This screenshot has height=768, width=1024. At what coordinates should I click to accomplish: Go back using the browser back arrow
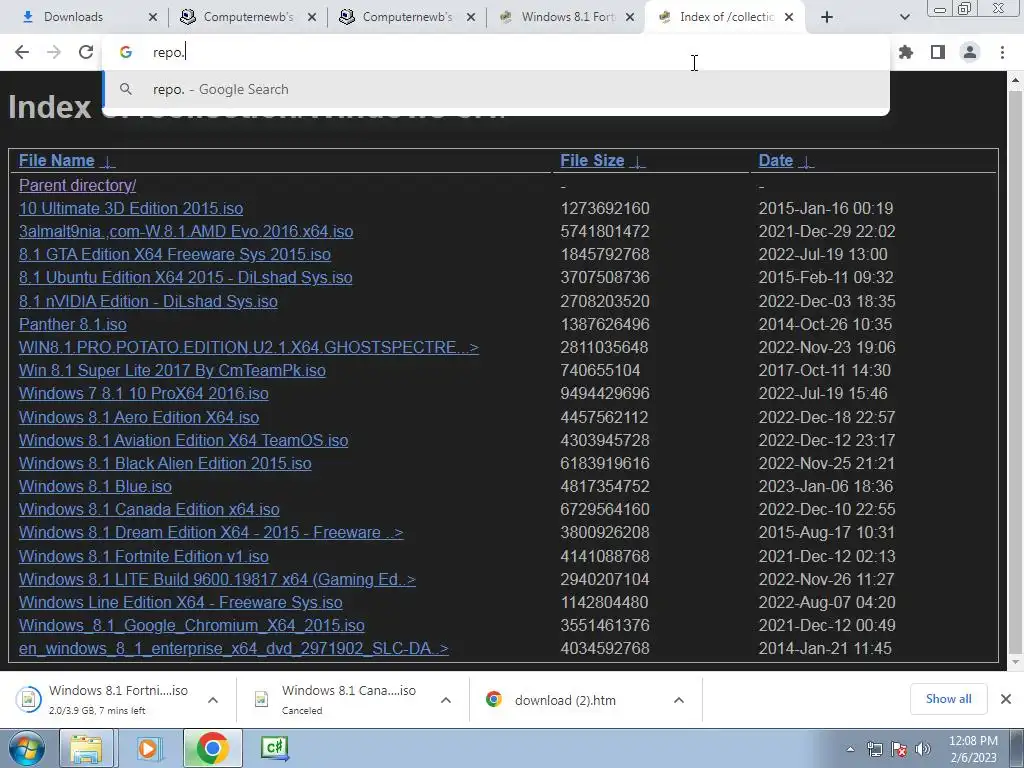pyautogui.click(x=22, y=52)
